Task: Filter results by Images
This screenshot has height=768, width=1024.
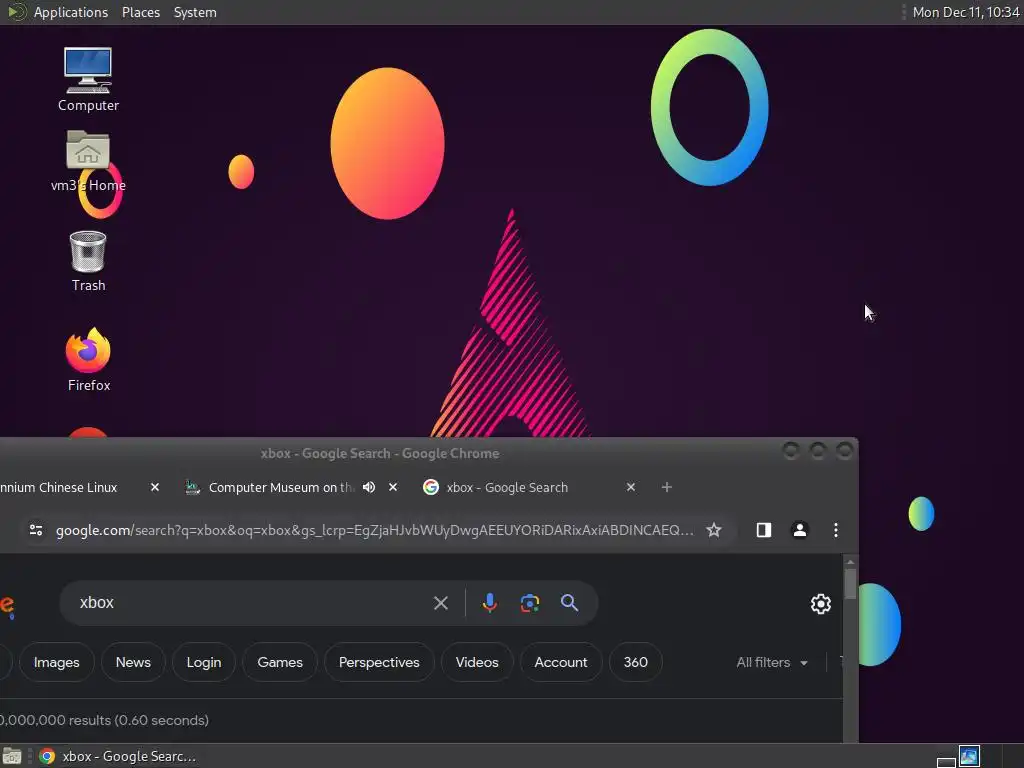Action: coord(57,662)
